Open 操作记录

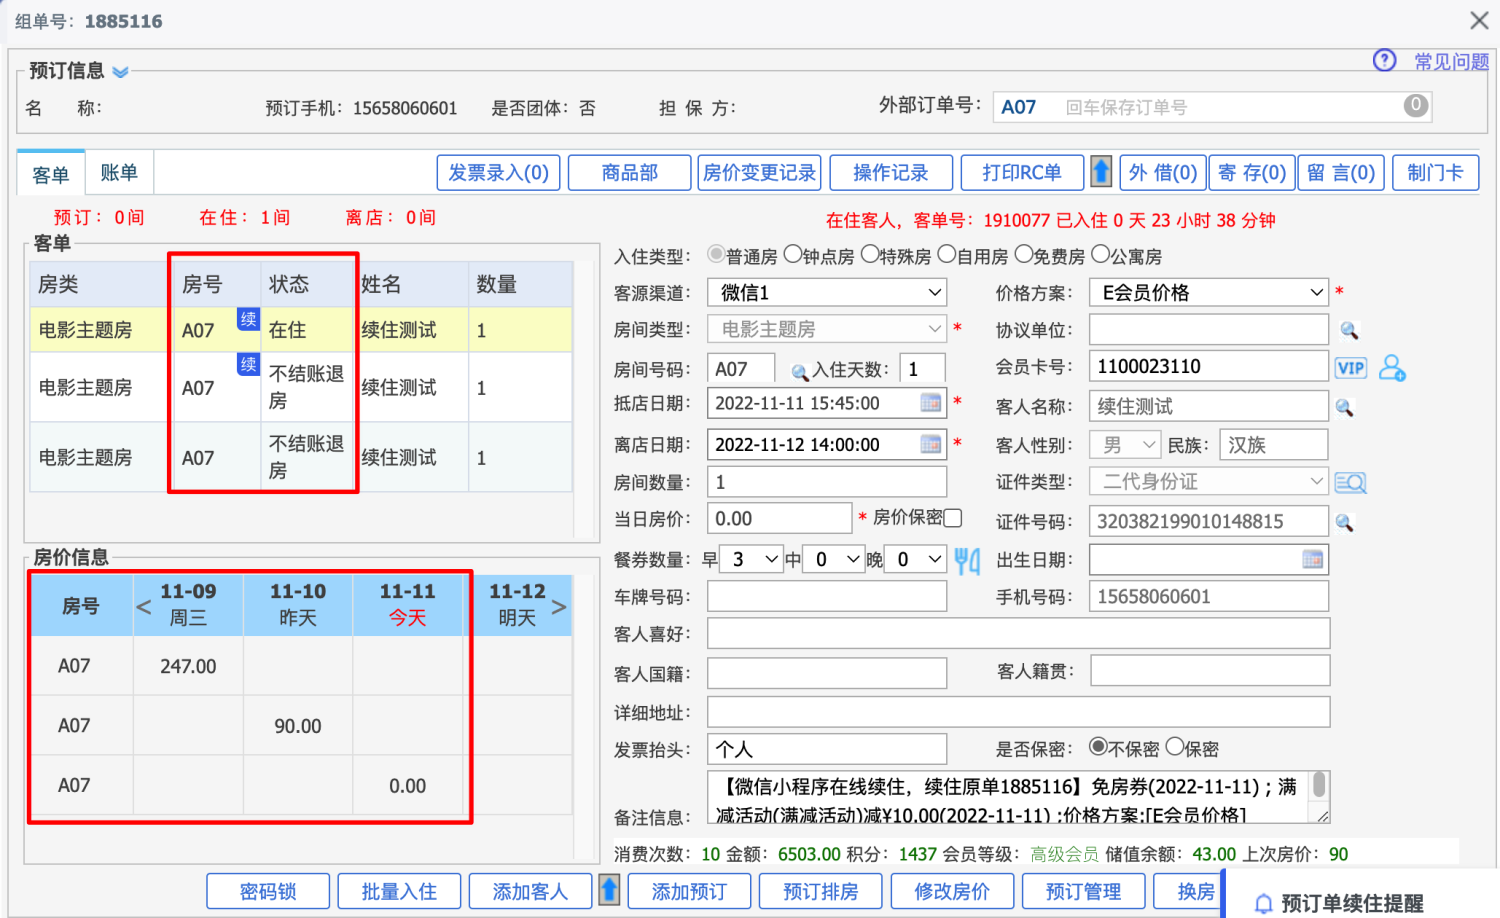pyautogui.click(x=890, y=172)
